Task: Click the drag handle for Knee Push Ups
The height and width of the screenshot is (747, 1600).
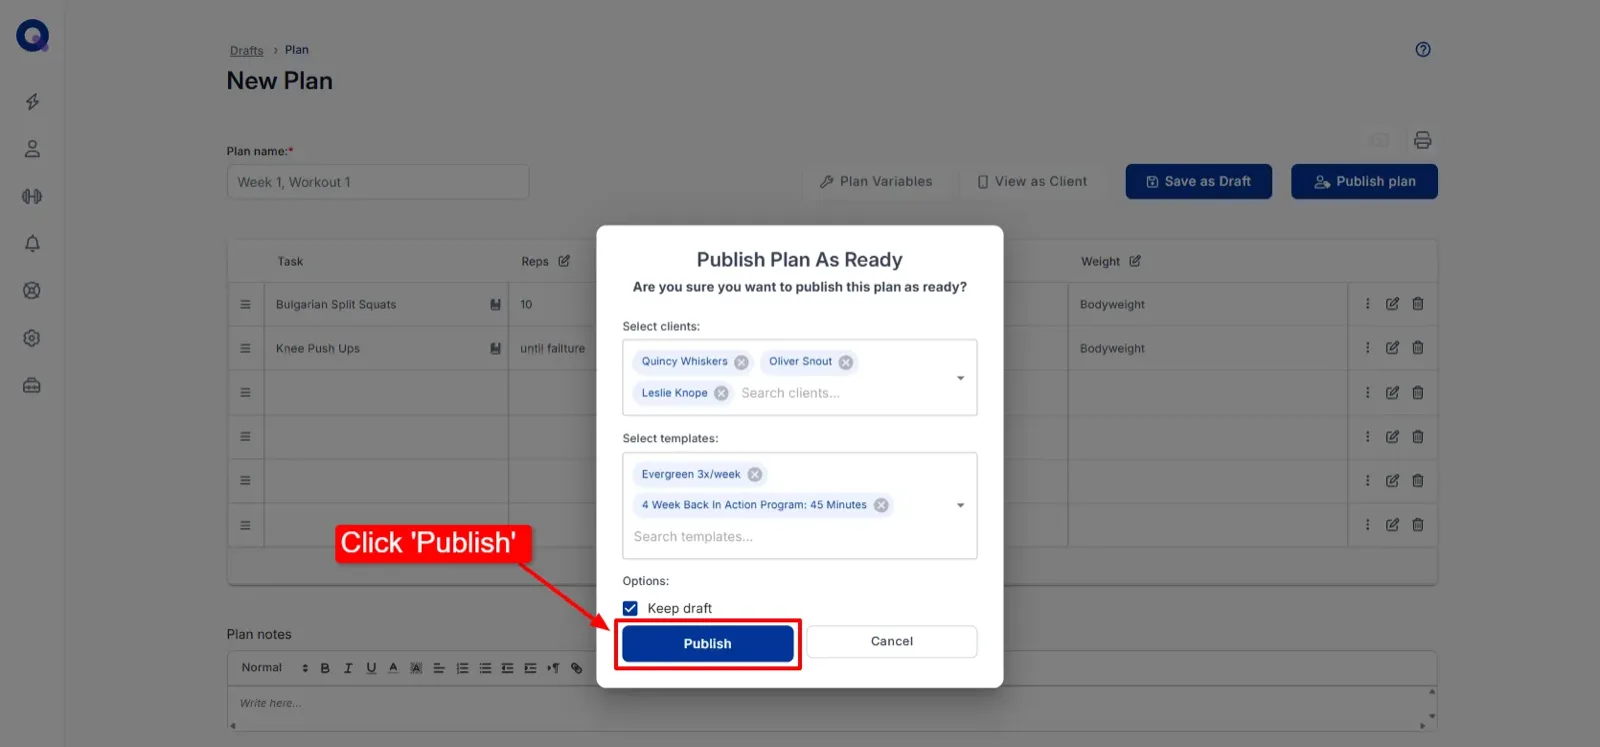Action: [245, 348]
